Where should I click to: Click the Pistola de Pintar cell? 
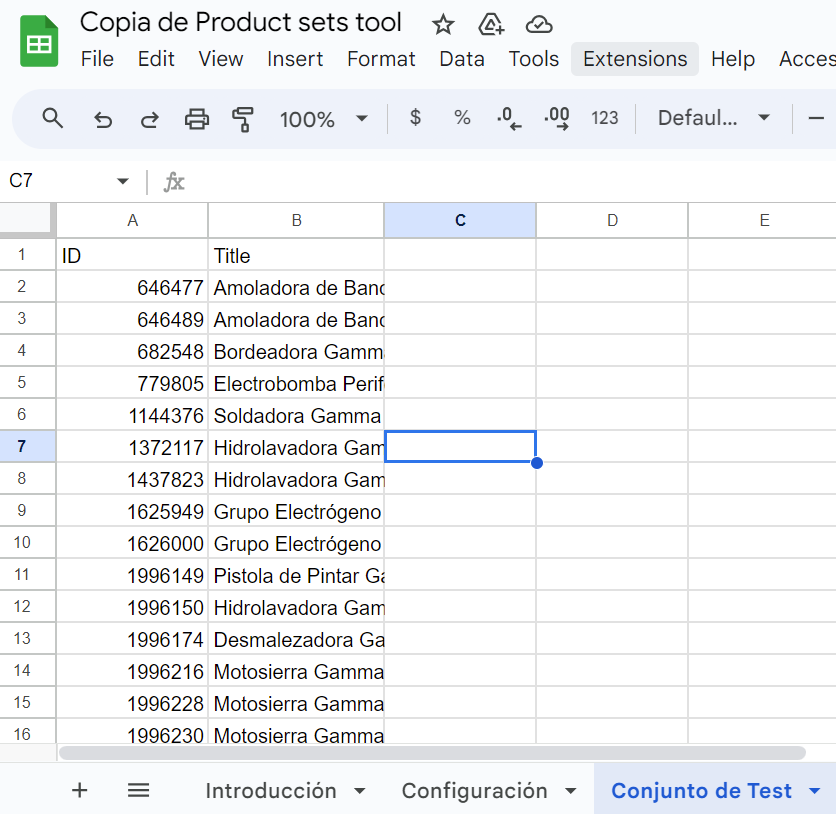(296, 575)
